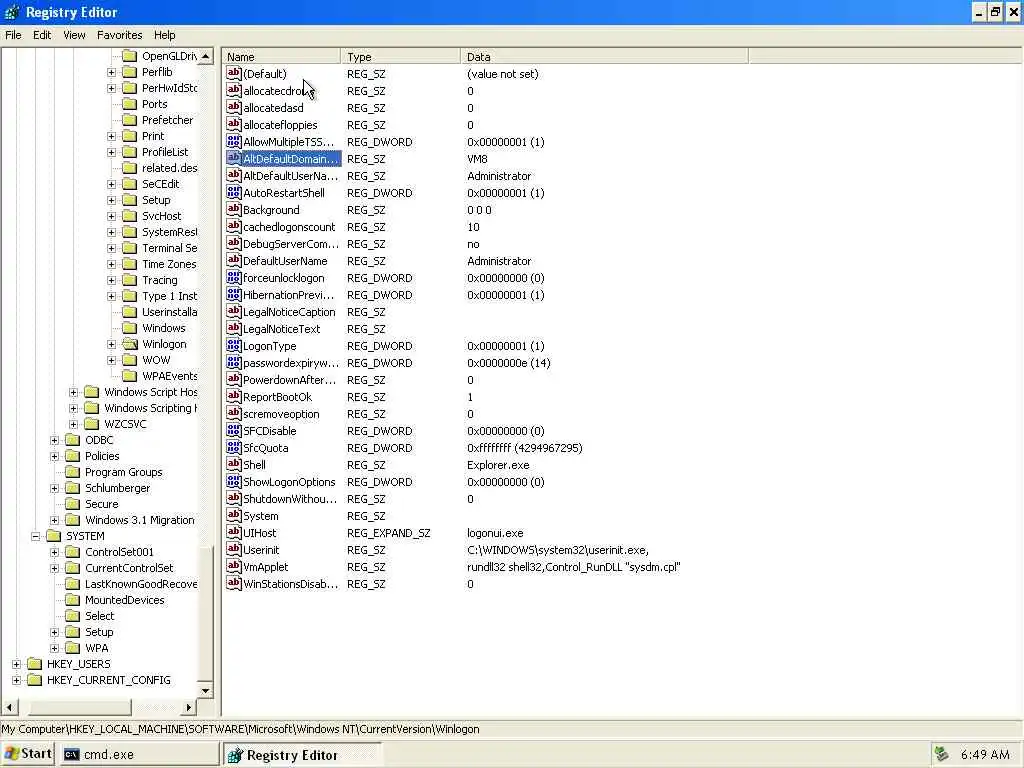Image resolution: width=1024 pixels, height=768 pixels.
Task: Expand the HKEY_CURRENT_CONFIG hive
Action: [16, 680]
